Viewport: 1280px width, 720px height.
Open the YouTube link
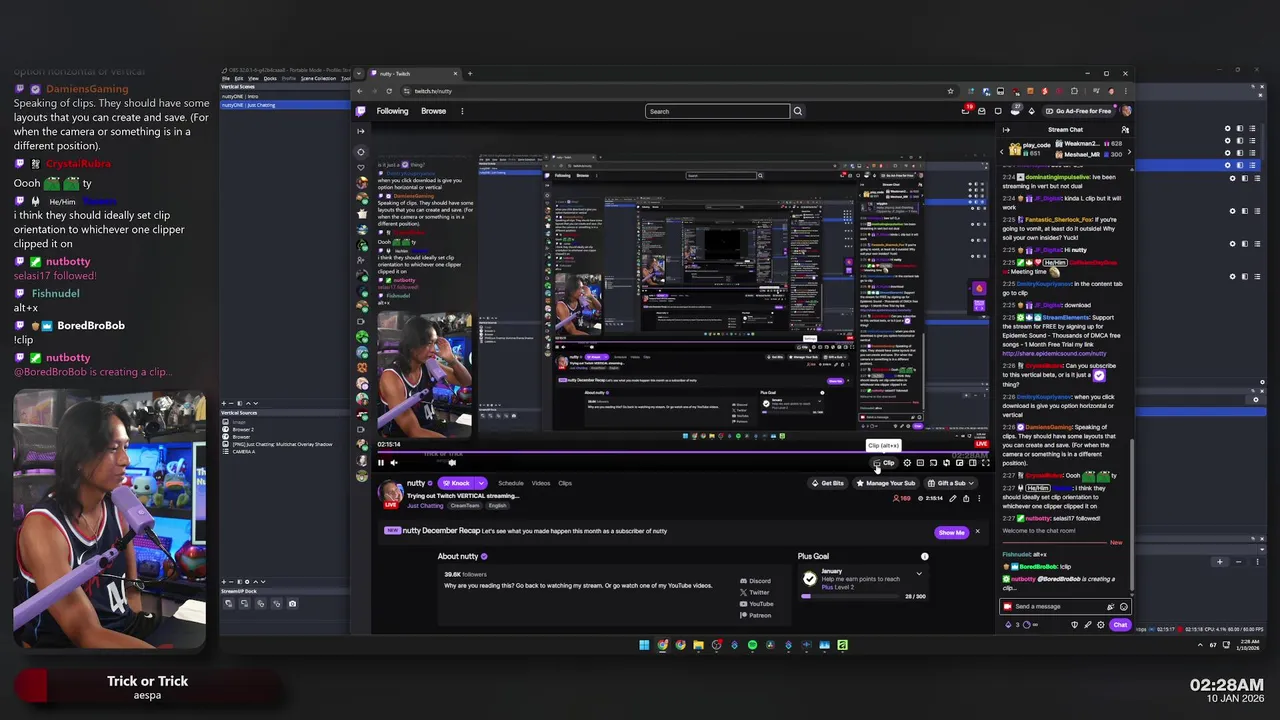click(x=757, y=604)
